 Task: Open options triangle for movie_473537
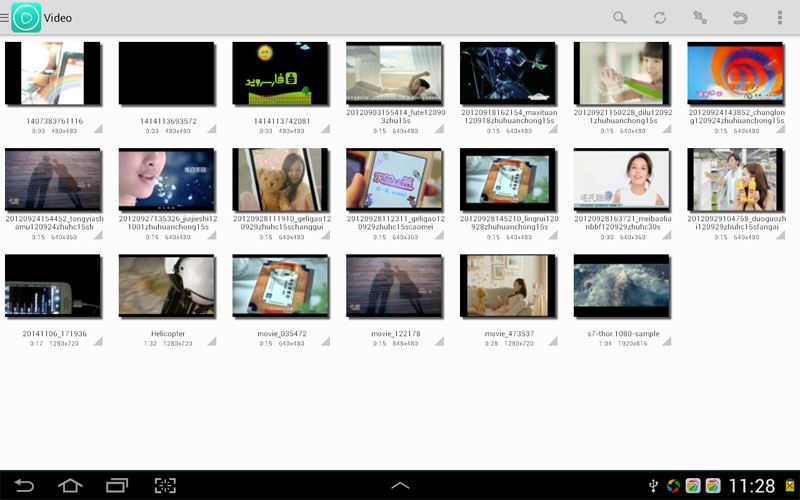coord(554,341)
